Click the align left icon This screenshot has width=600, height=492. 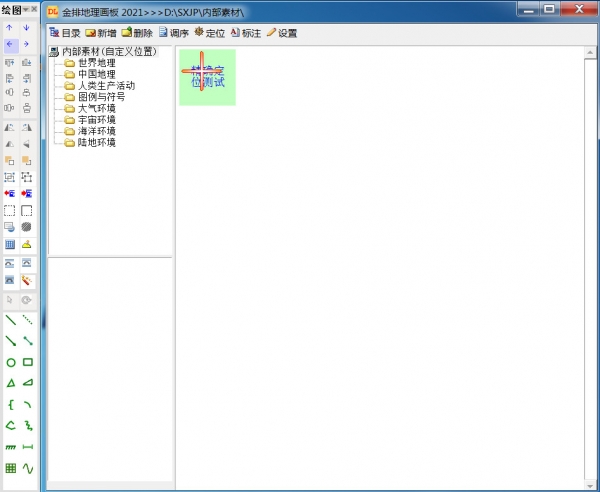coord(10,79)
